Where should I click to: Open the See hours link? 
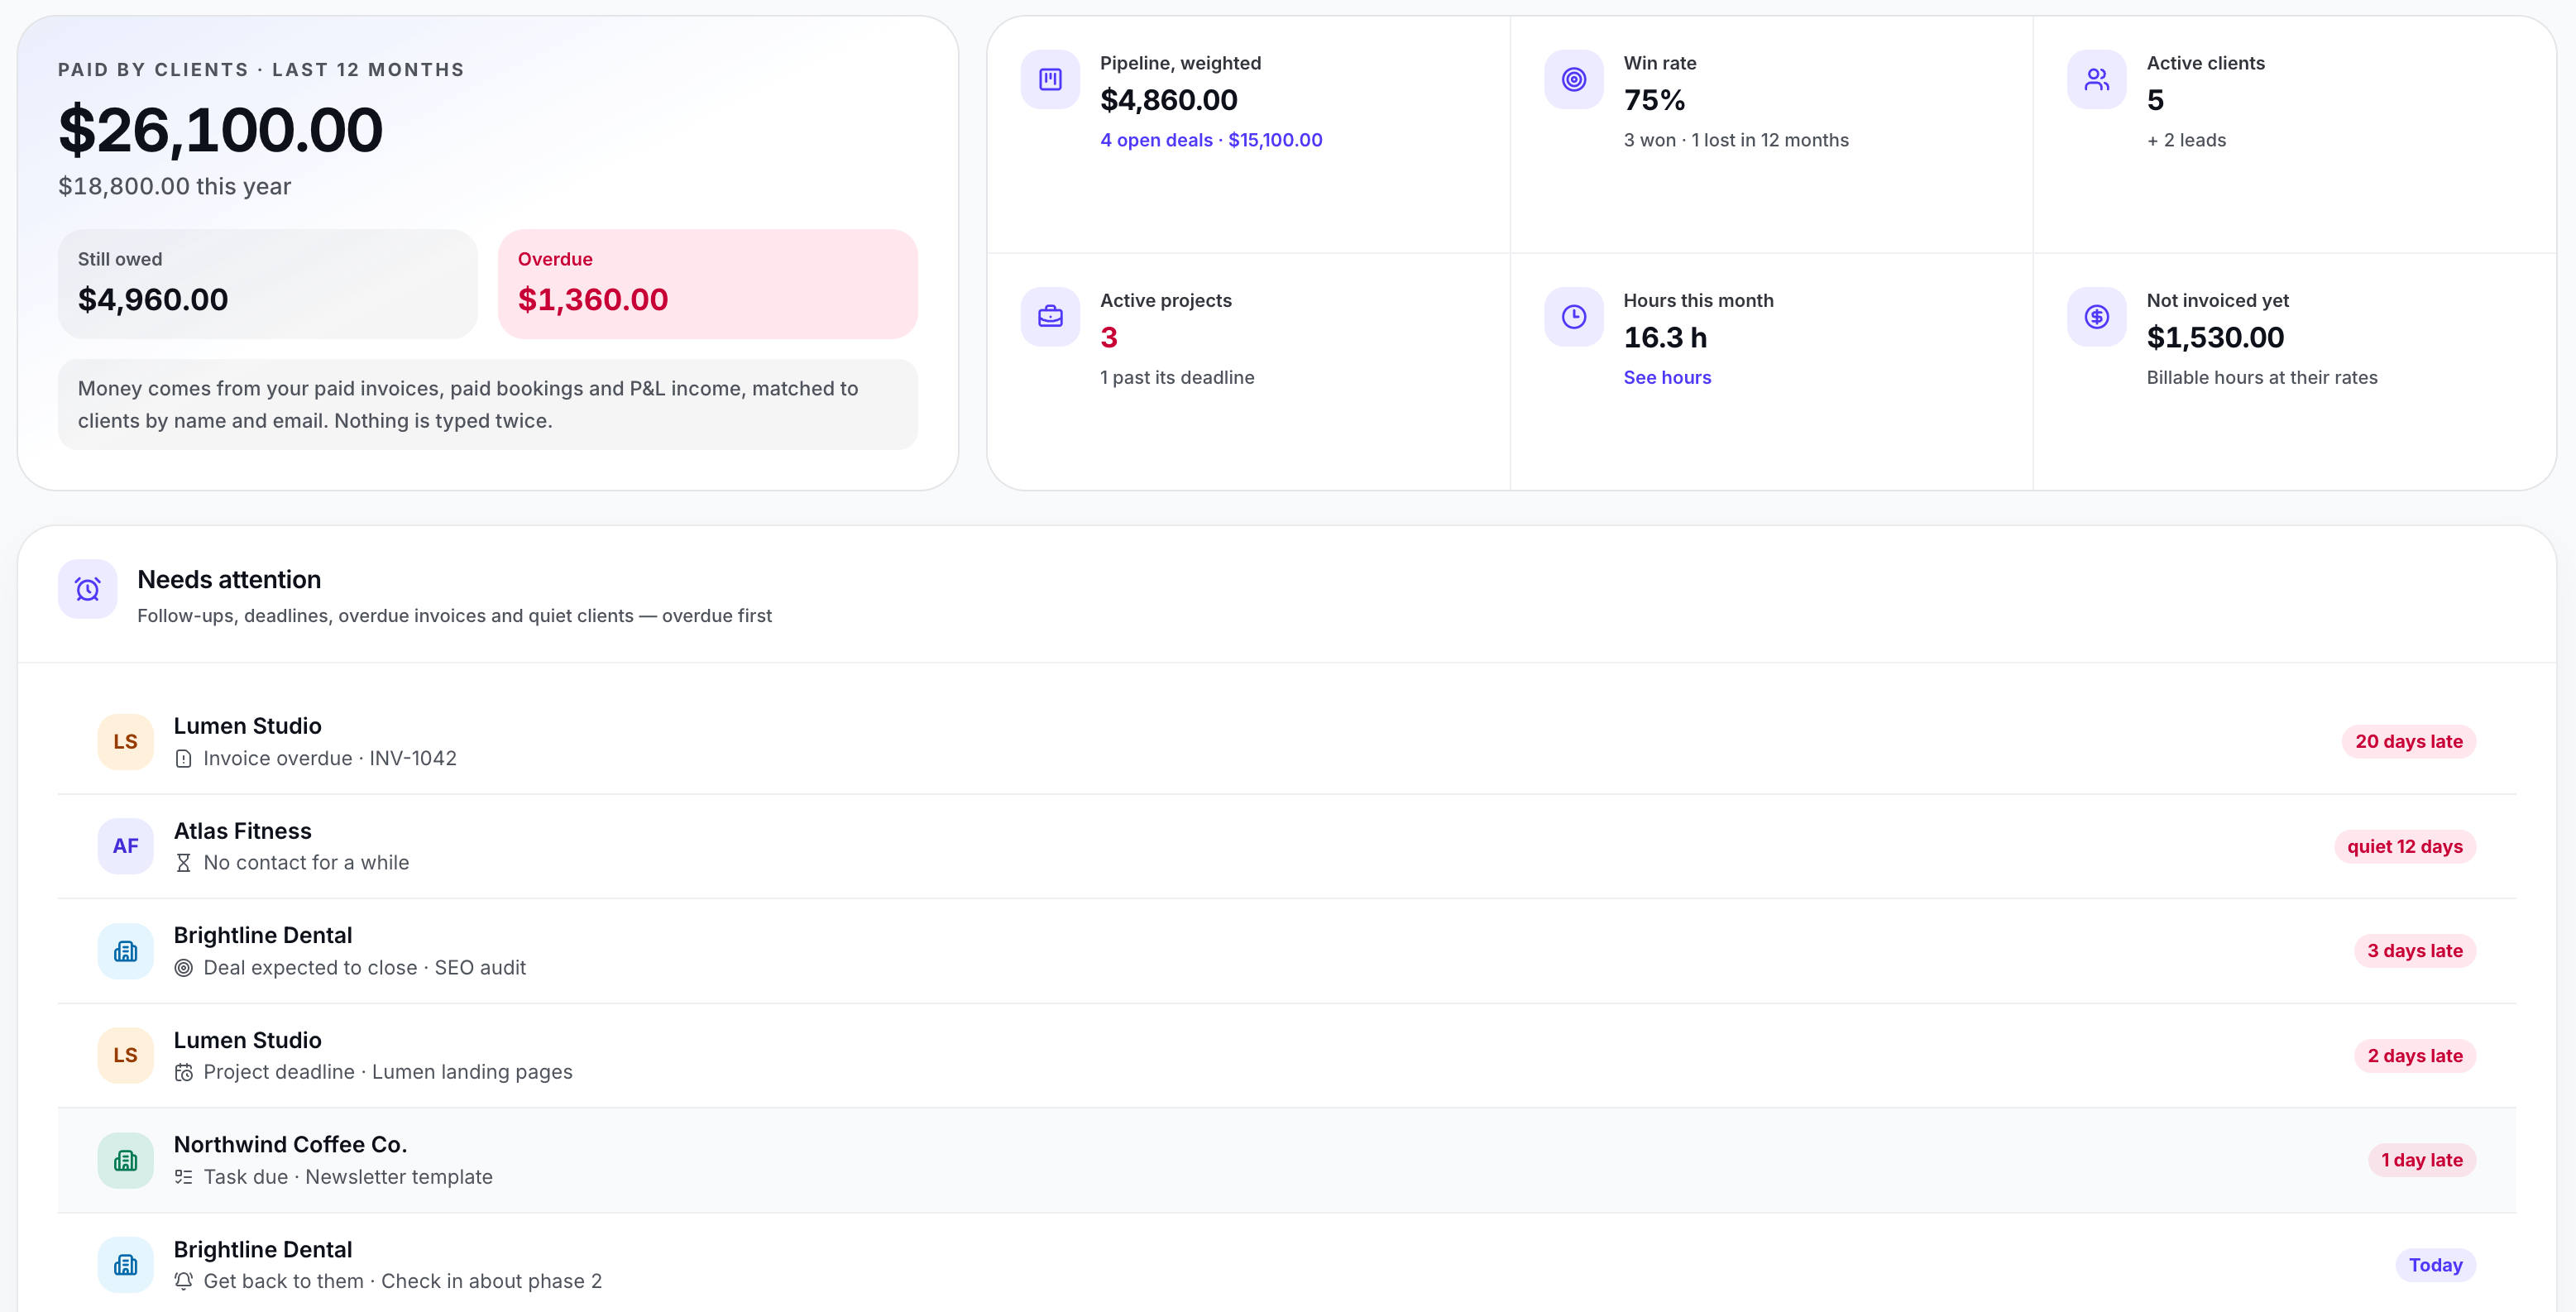1667,378
